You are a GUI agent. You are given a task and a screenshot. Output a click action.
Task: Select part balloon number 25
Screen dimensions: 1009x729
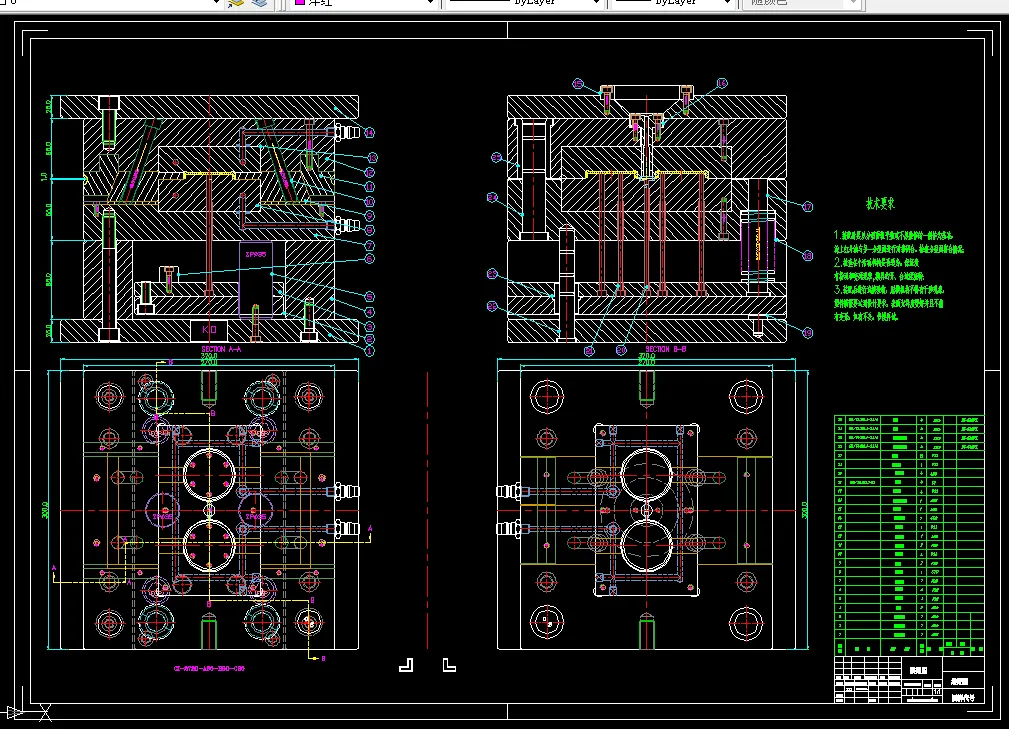tap(496, 158)
